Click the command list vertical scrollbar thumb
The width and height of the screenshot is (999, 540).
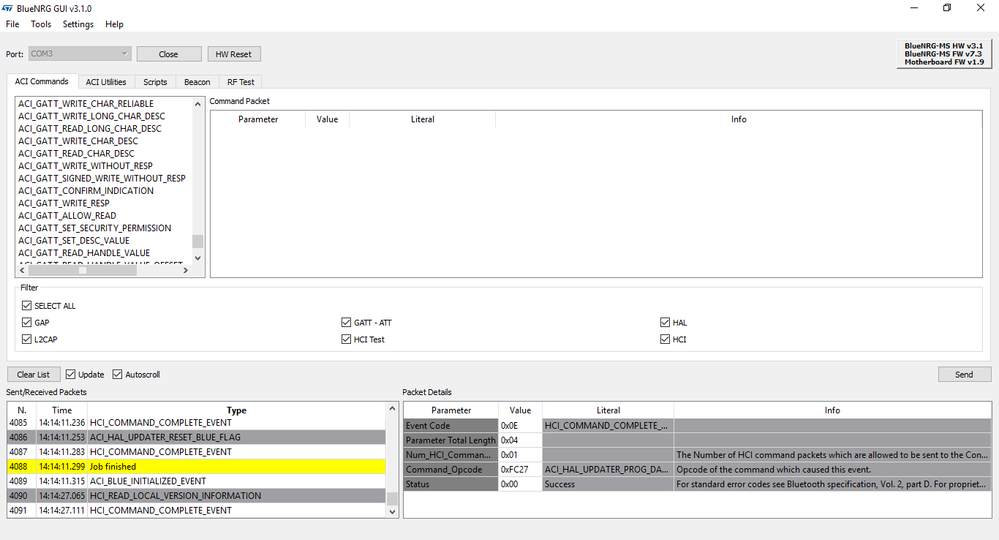(198, 241)
